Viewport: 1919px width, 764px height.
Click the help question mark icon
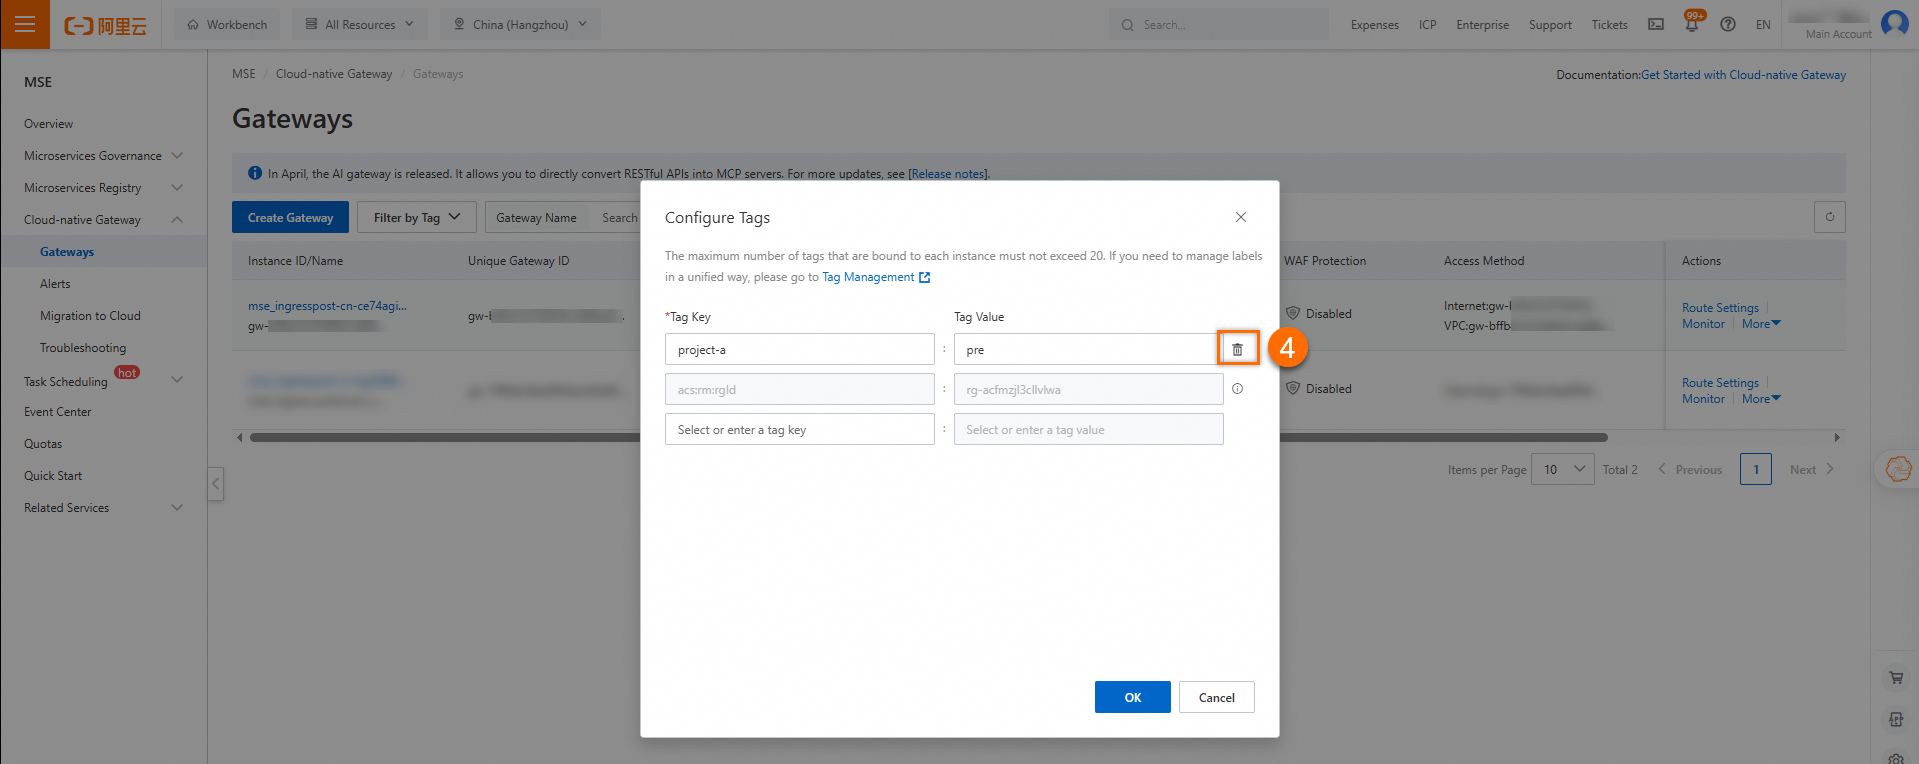(x=1727, y=25)
